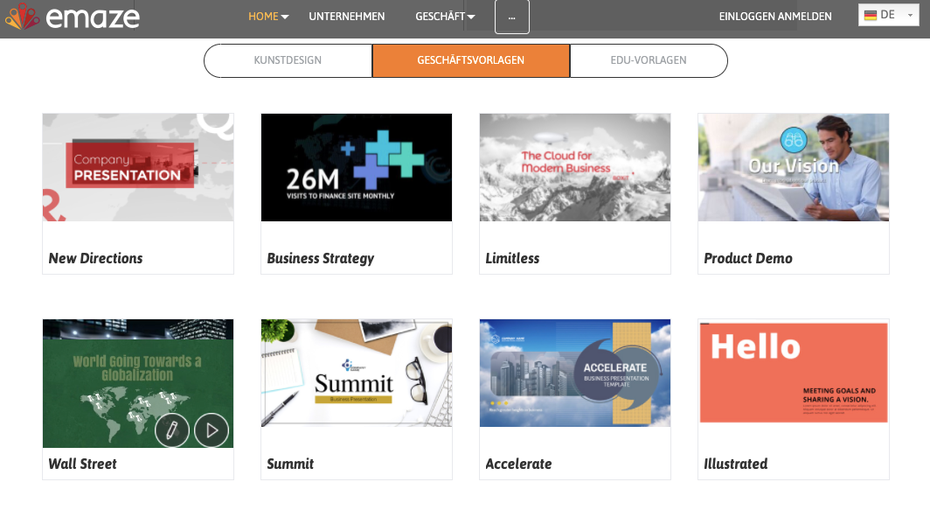Choose the Summit template thumbnail

(x=356, y=373)
